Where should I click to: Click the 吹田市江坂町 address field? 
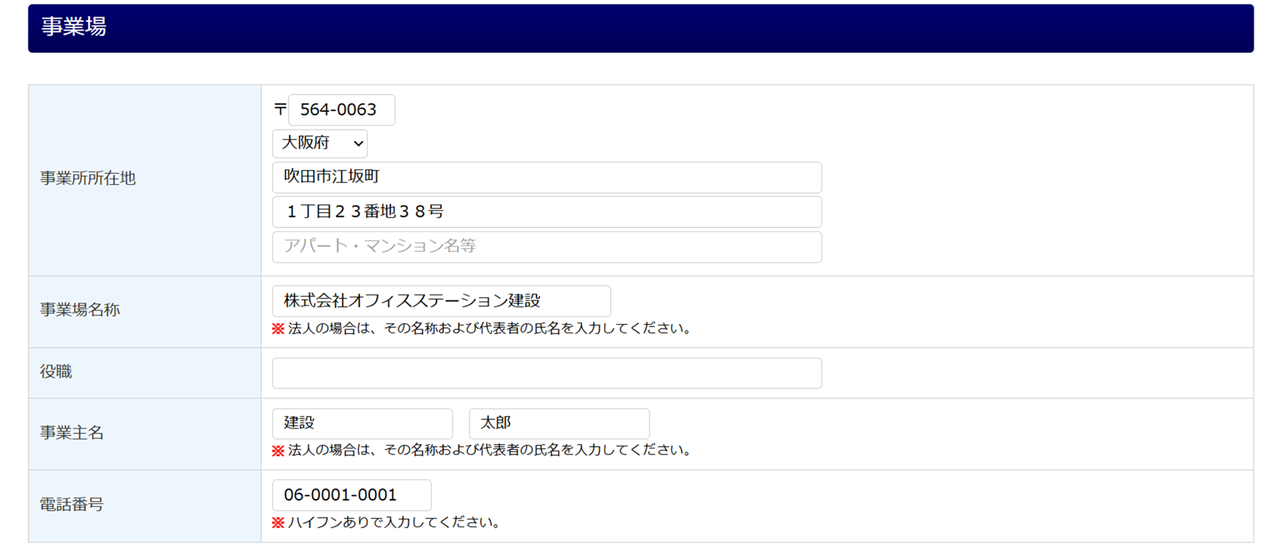[x=546, y=177]
